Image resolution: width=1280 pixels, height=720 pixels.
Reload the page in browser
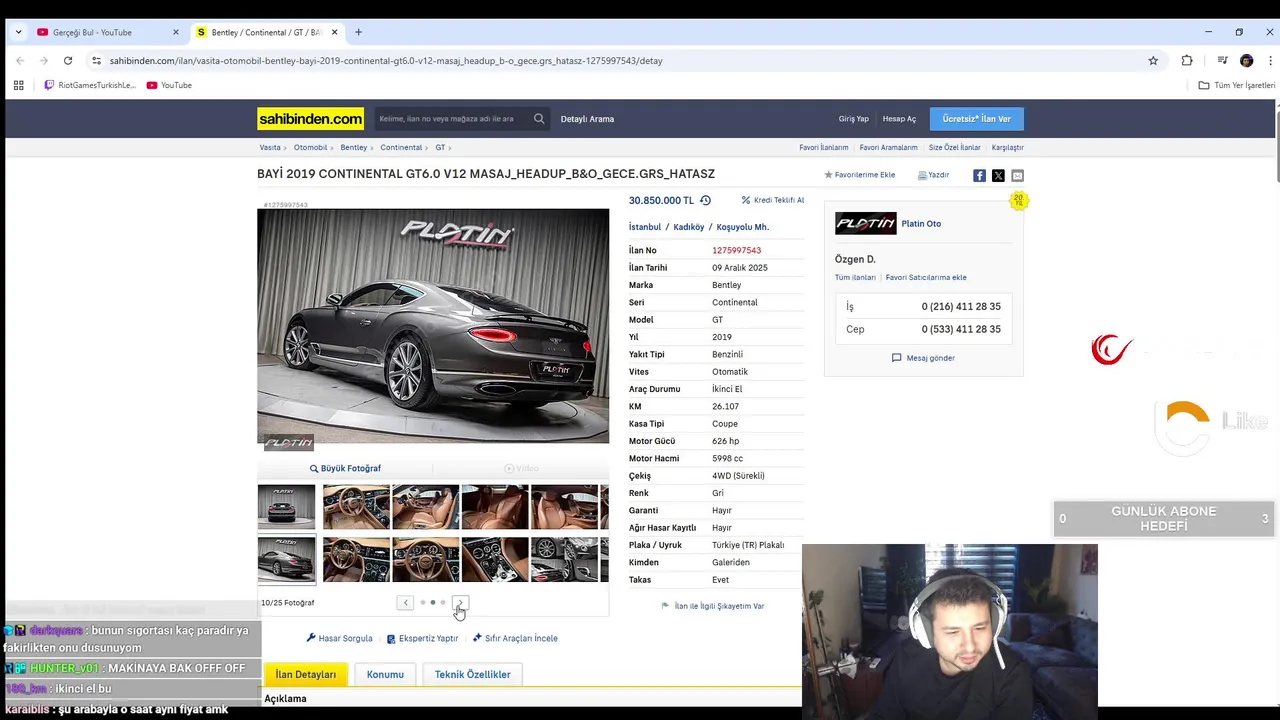coord(68,60)
